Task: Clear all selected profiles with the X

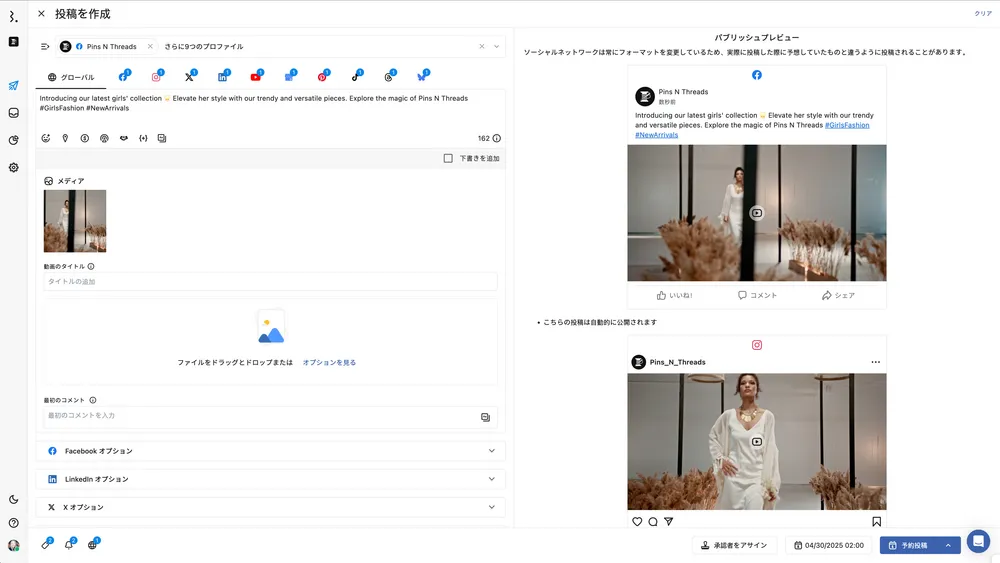Action: (x=482, y=47)
